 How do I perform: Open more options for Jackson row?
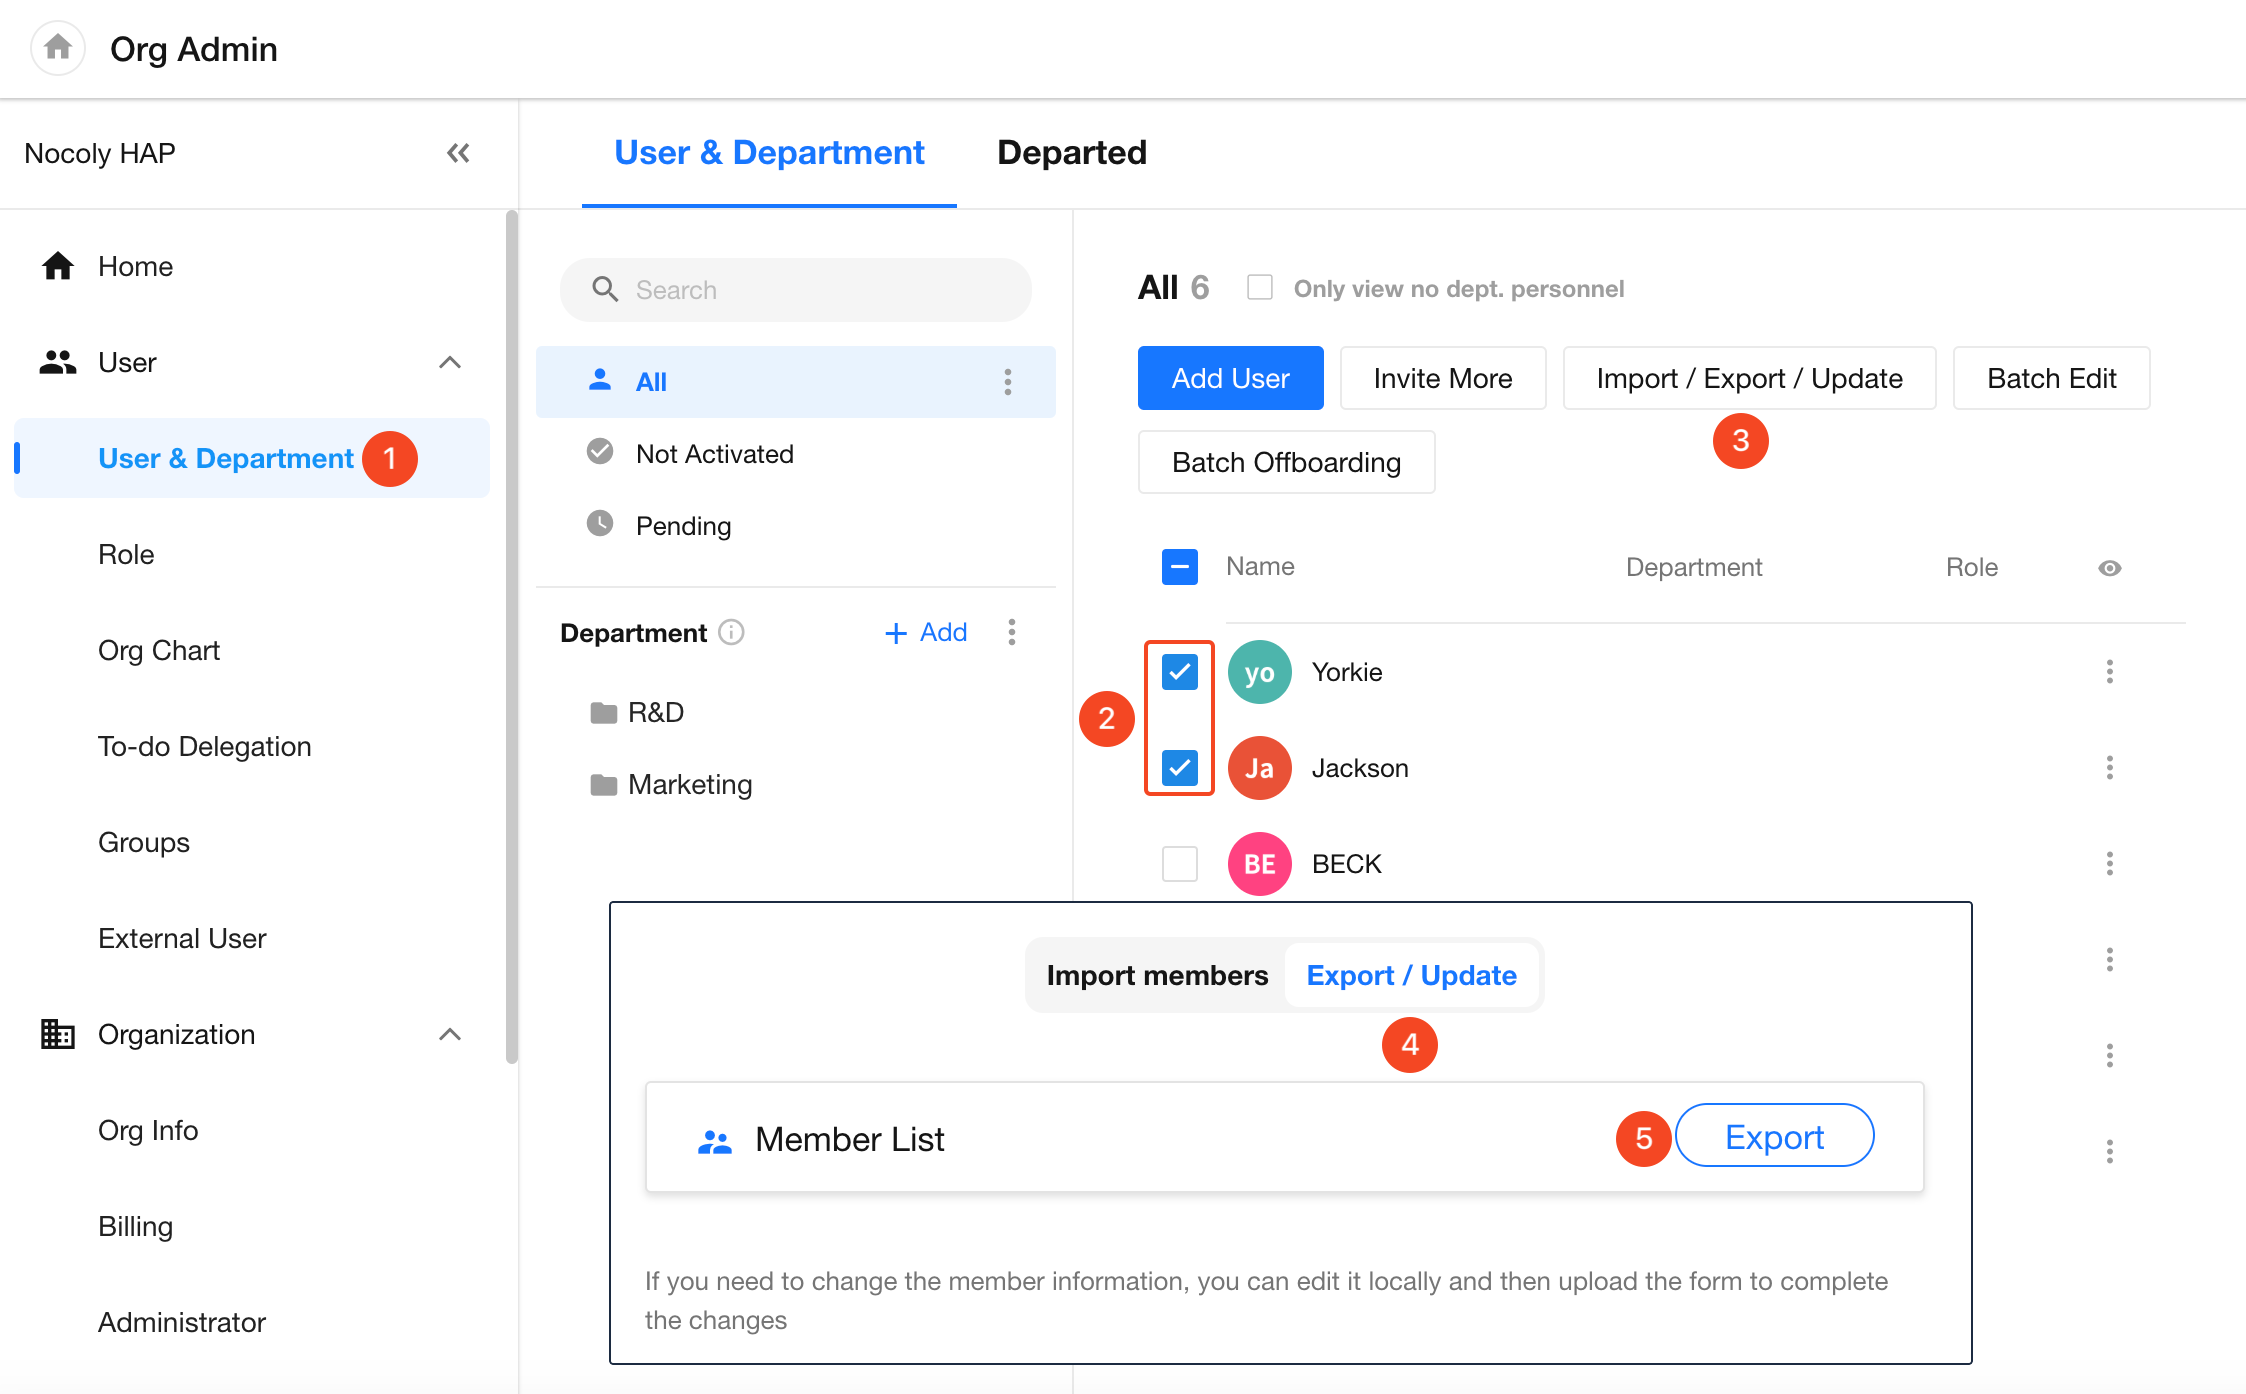click(x=2109, y=768)
